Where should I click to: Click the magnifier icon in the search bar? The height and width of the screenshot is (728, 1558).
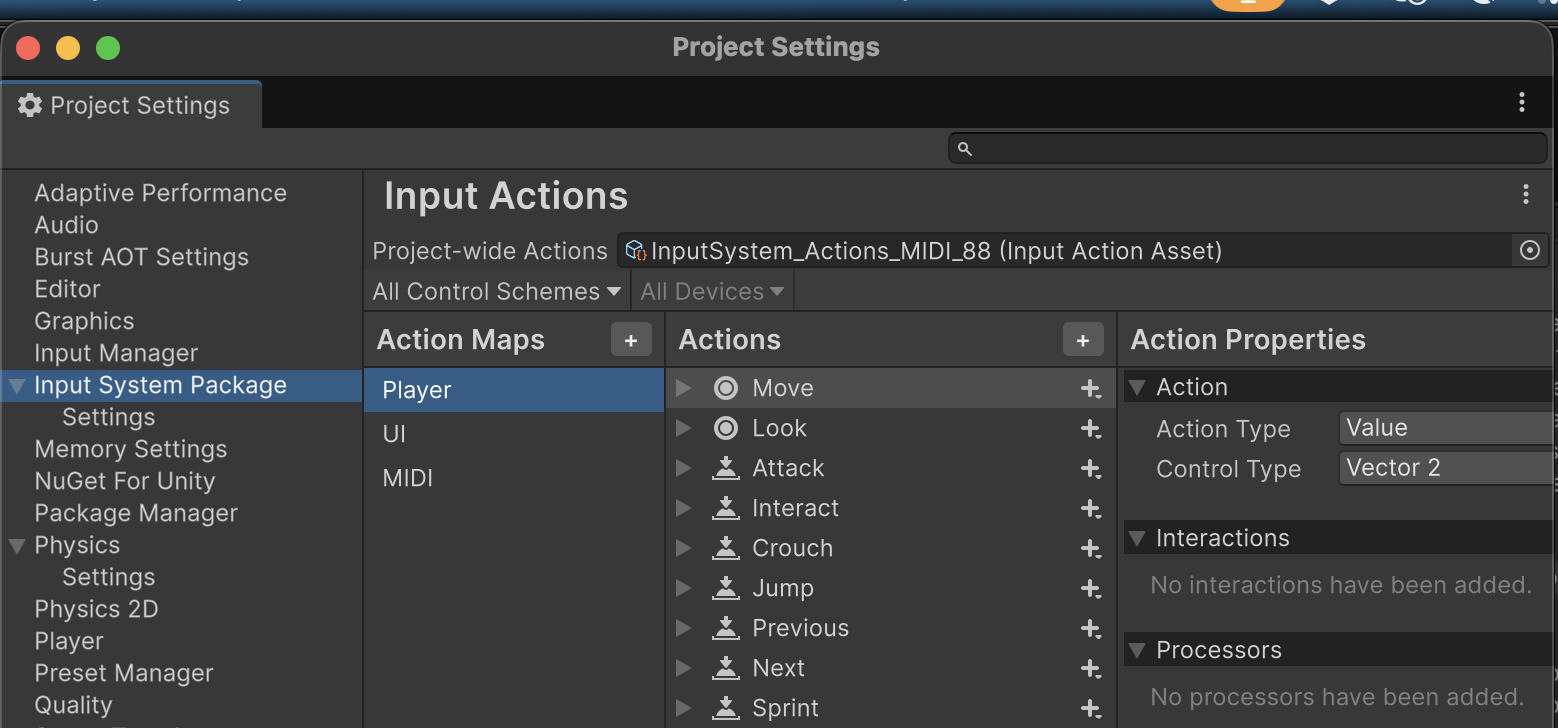(x=963, y=148)
